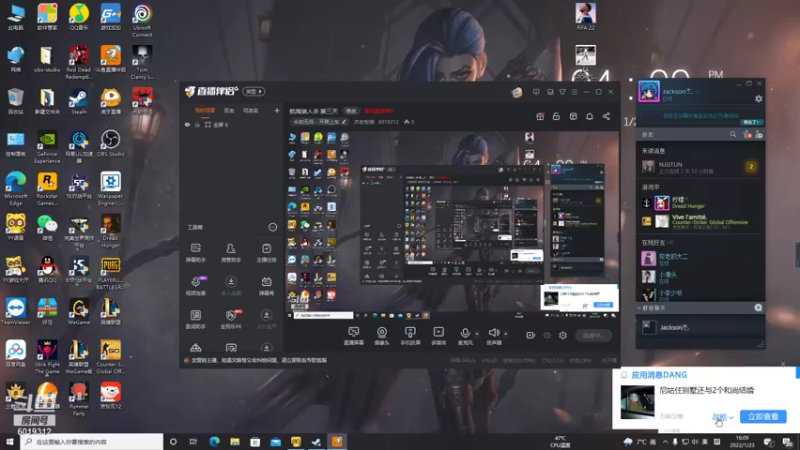Switch to 可改名 scene tab
This screenshot has width=800, height=450.
(x=251, y=110)
